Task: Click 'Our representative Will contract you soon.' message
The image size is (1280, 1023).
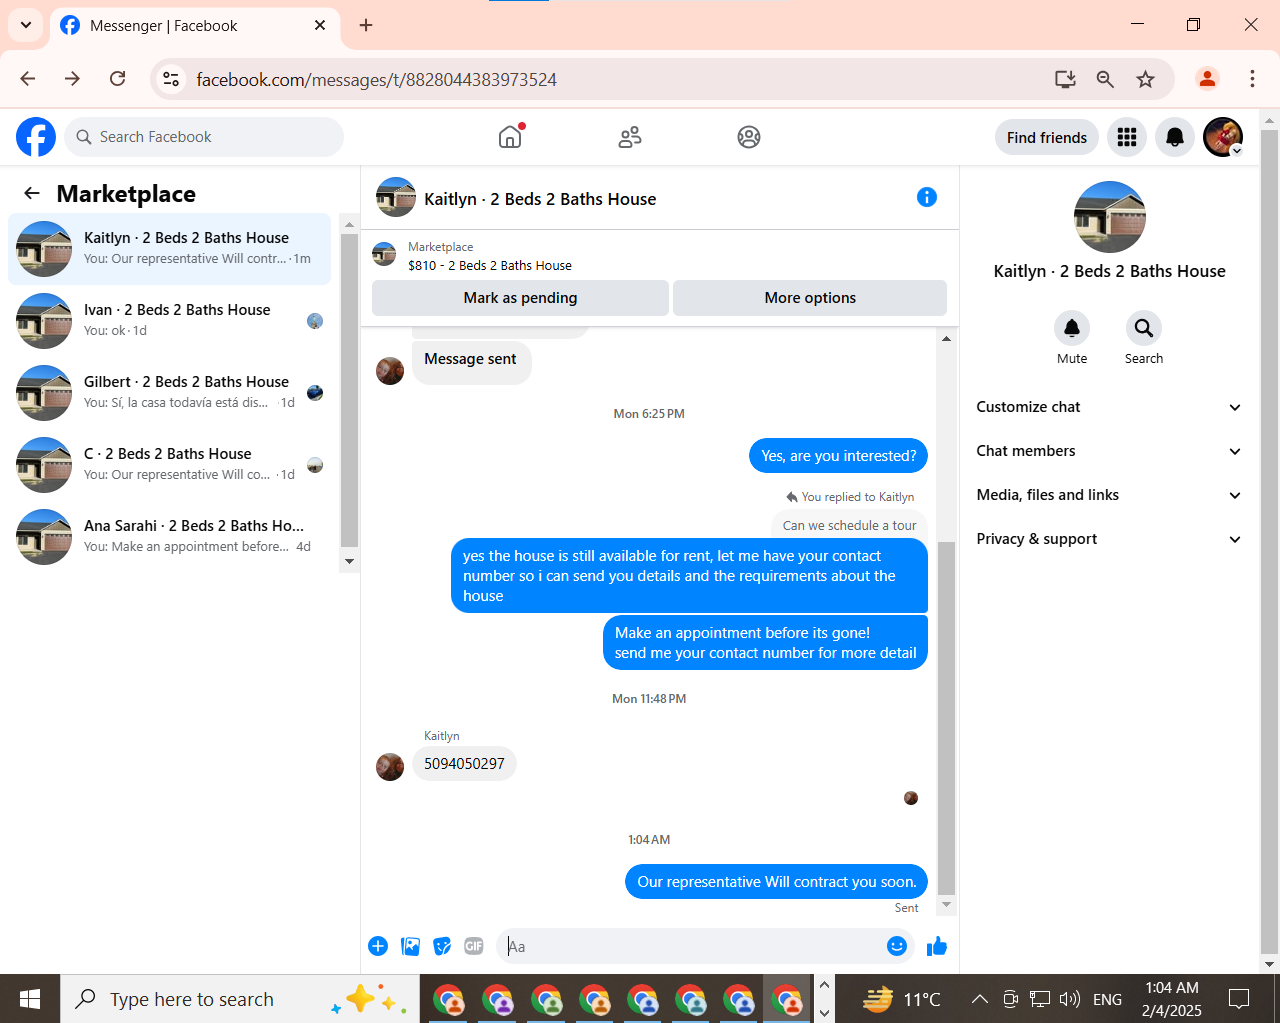Action: click(777, 882)
